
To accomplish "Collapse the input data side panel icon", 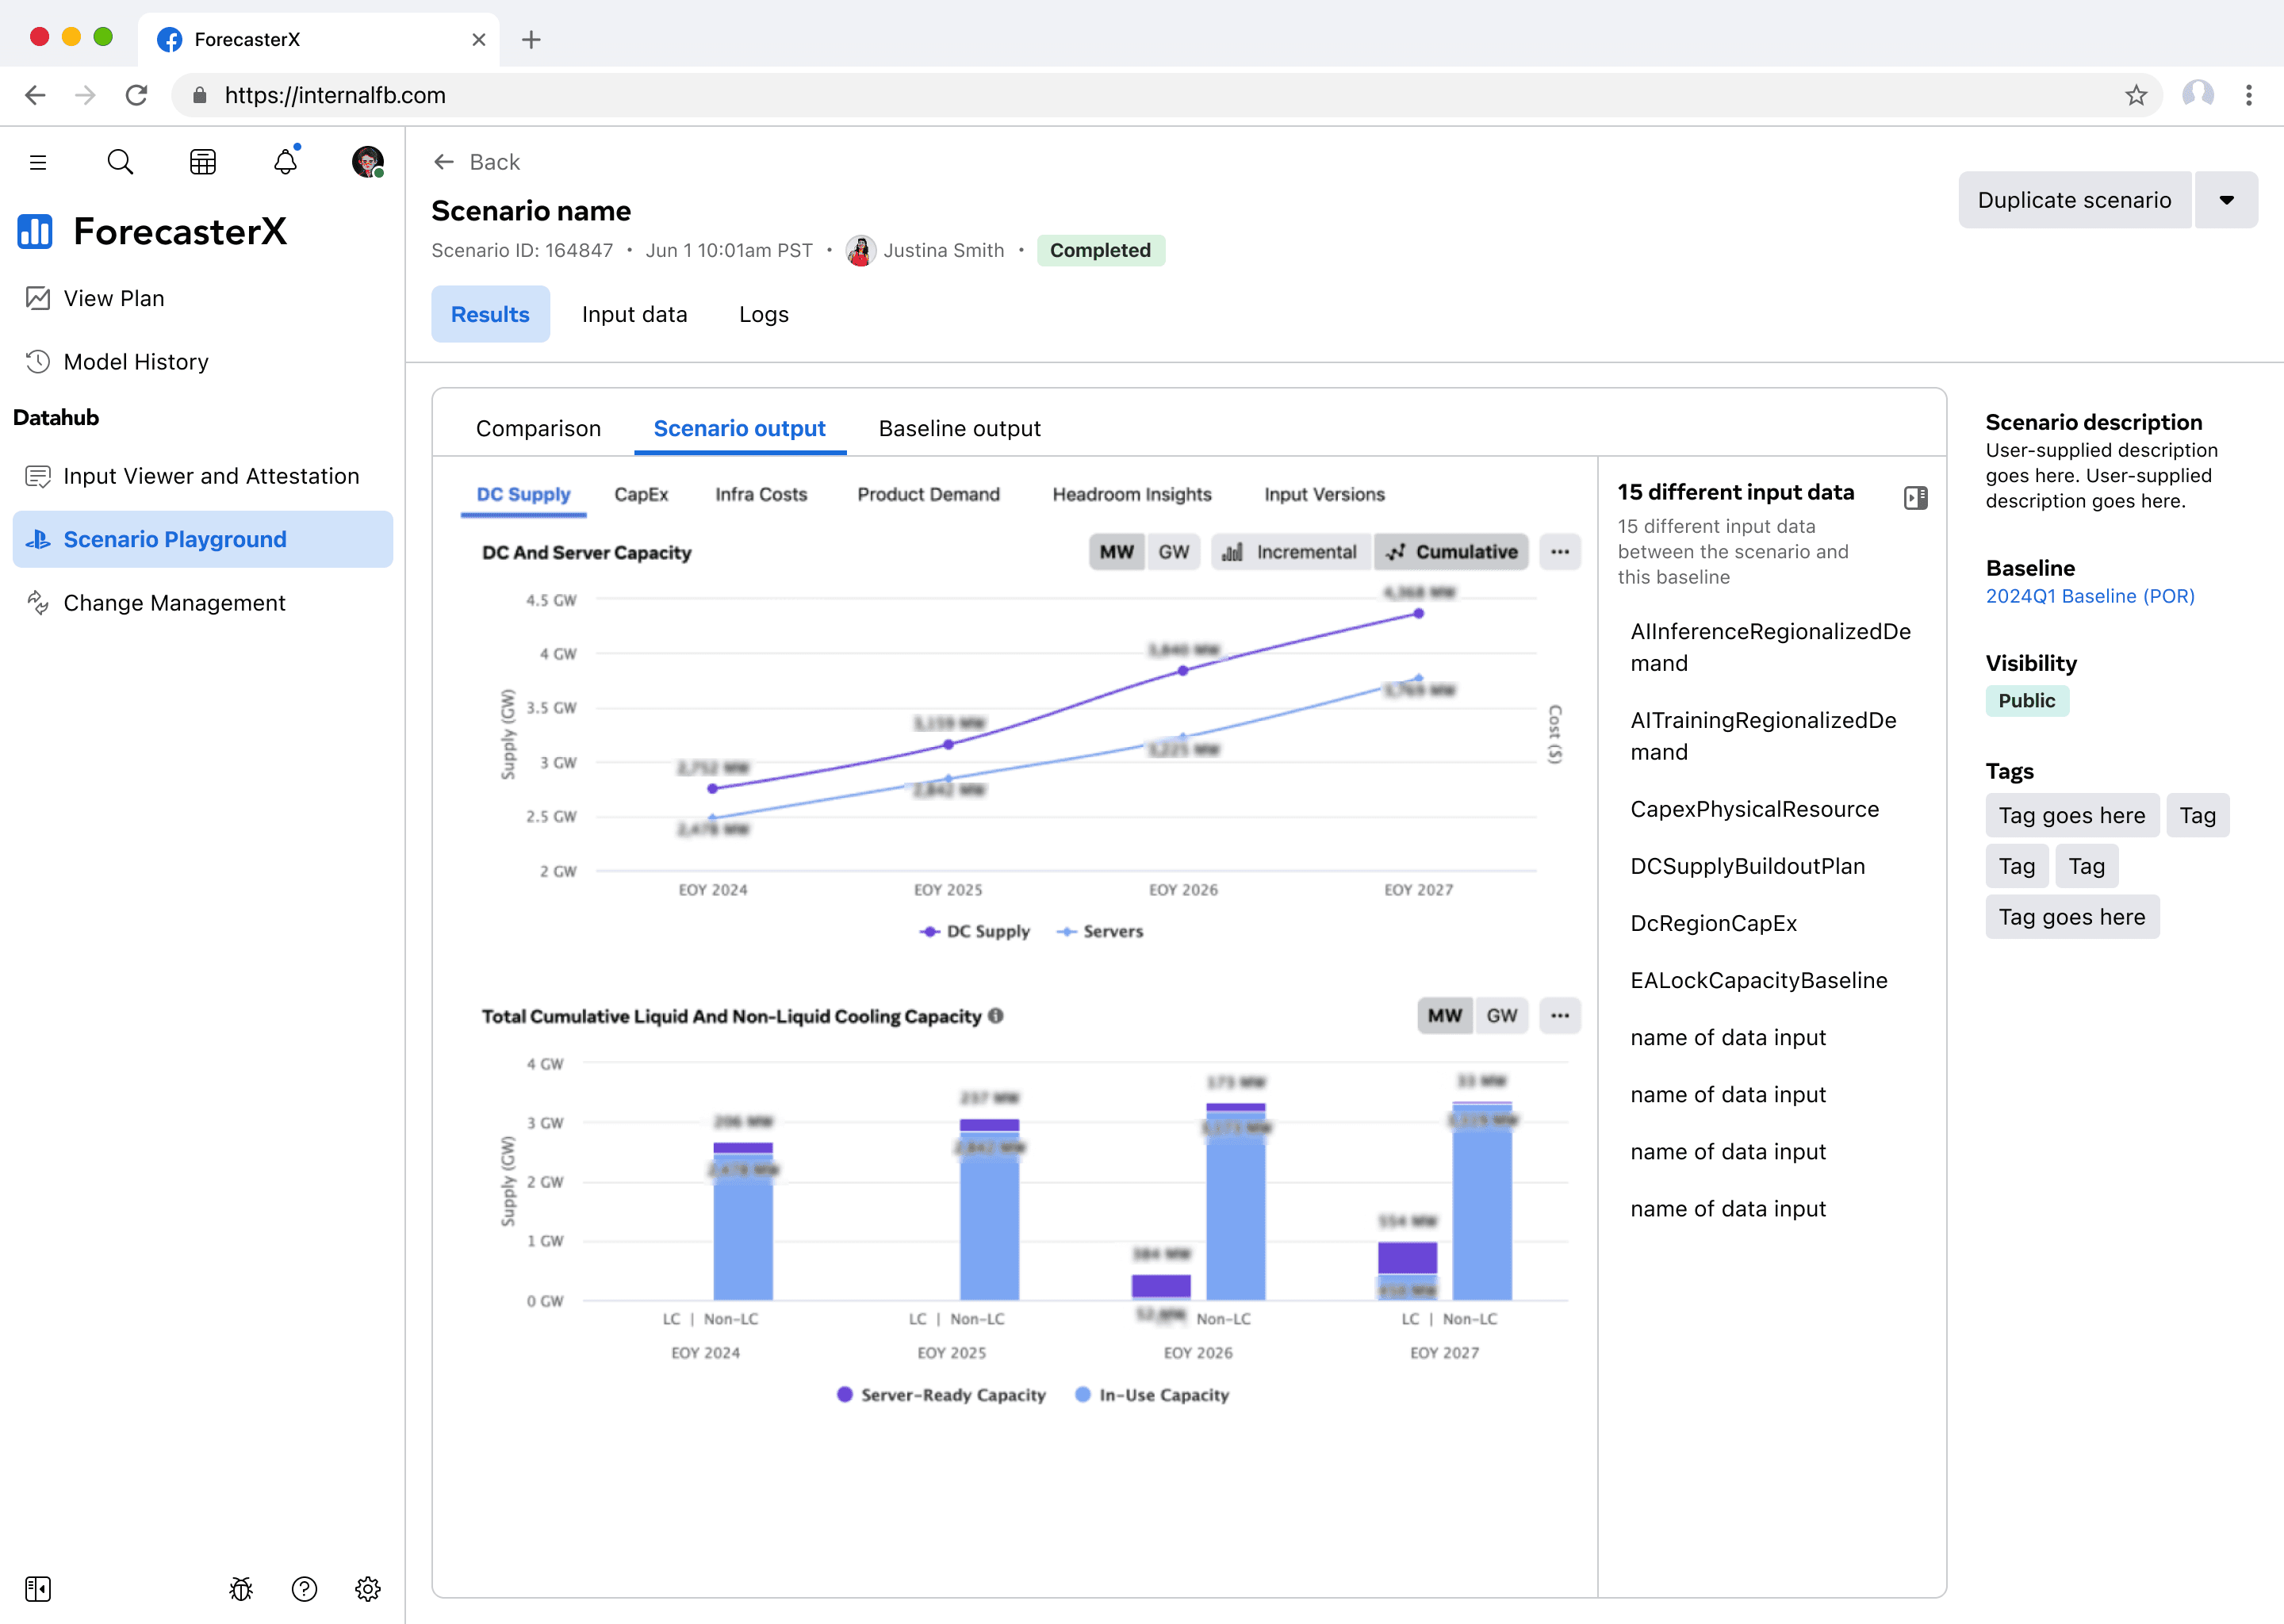I will pos(1915,498).
